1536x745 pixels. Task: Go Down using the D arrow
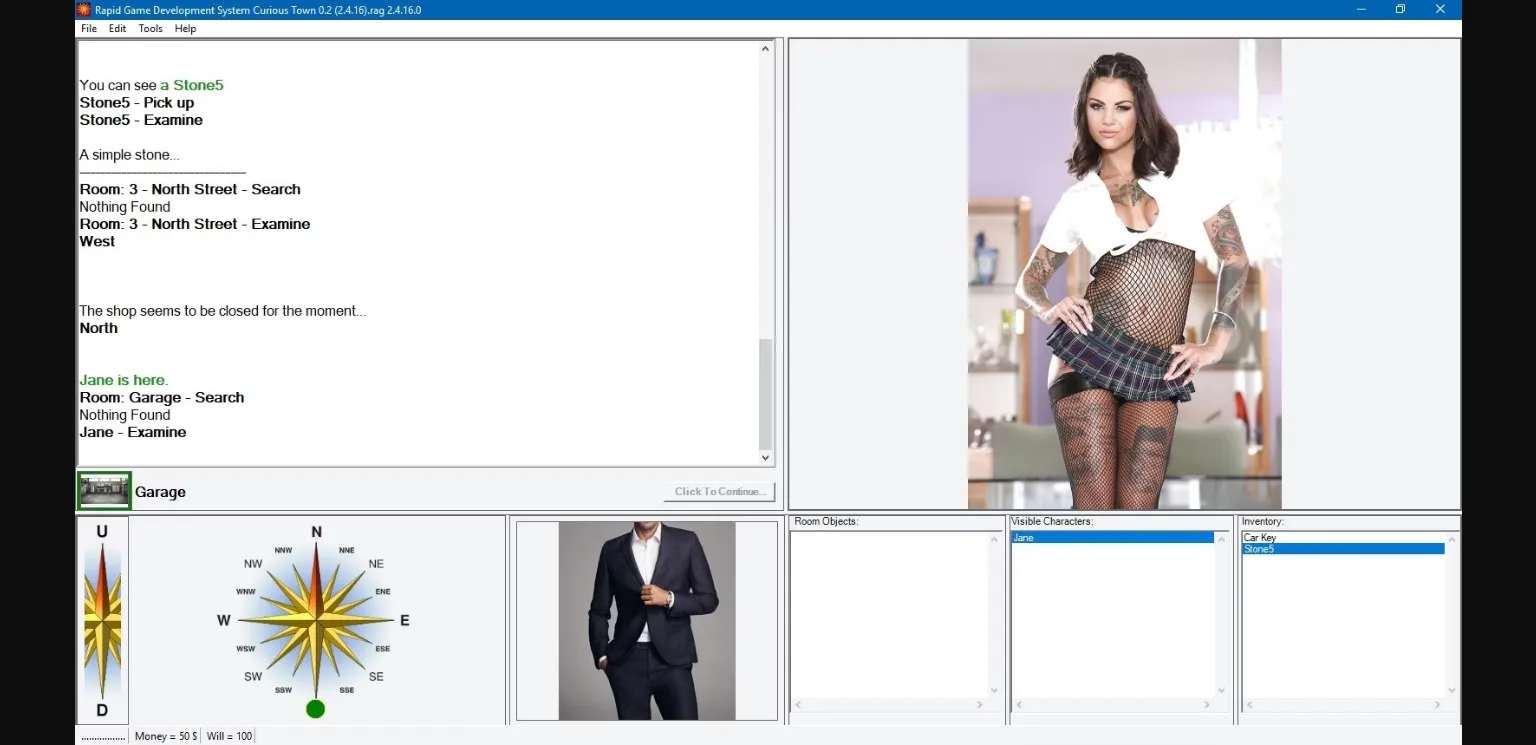[x=102, y=710]
